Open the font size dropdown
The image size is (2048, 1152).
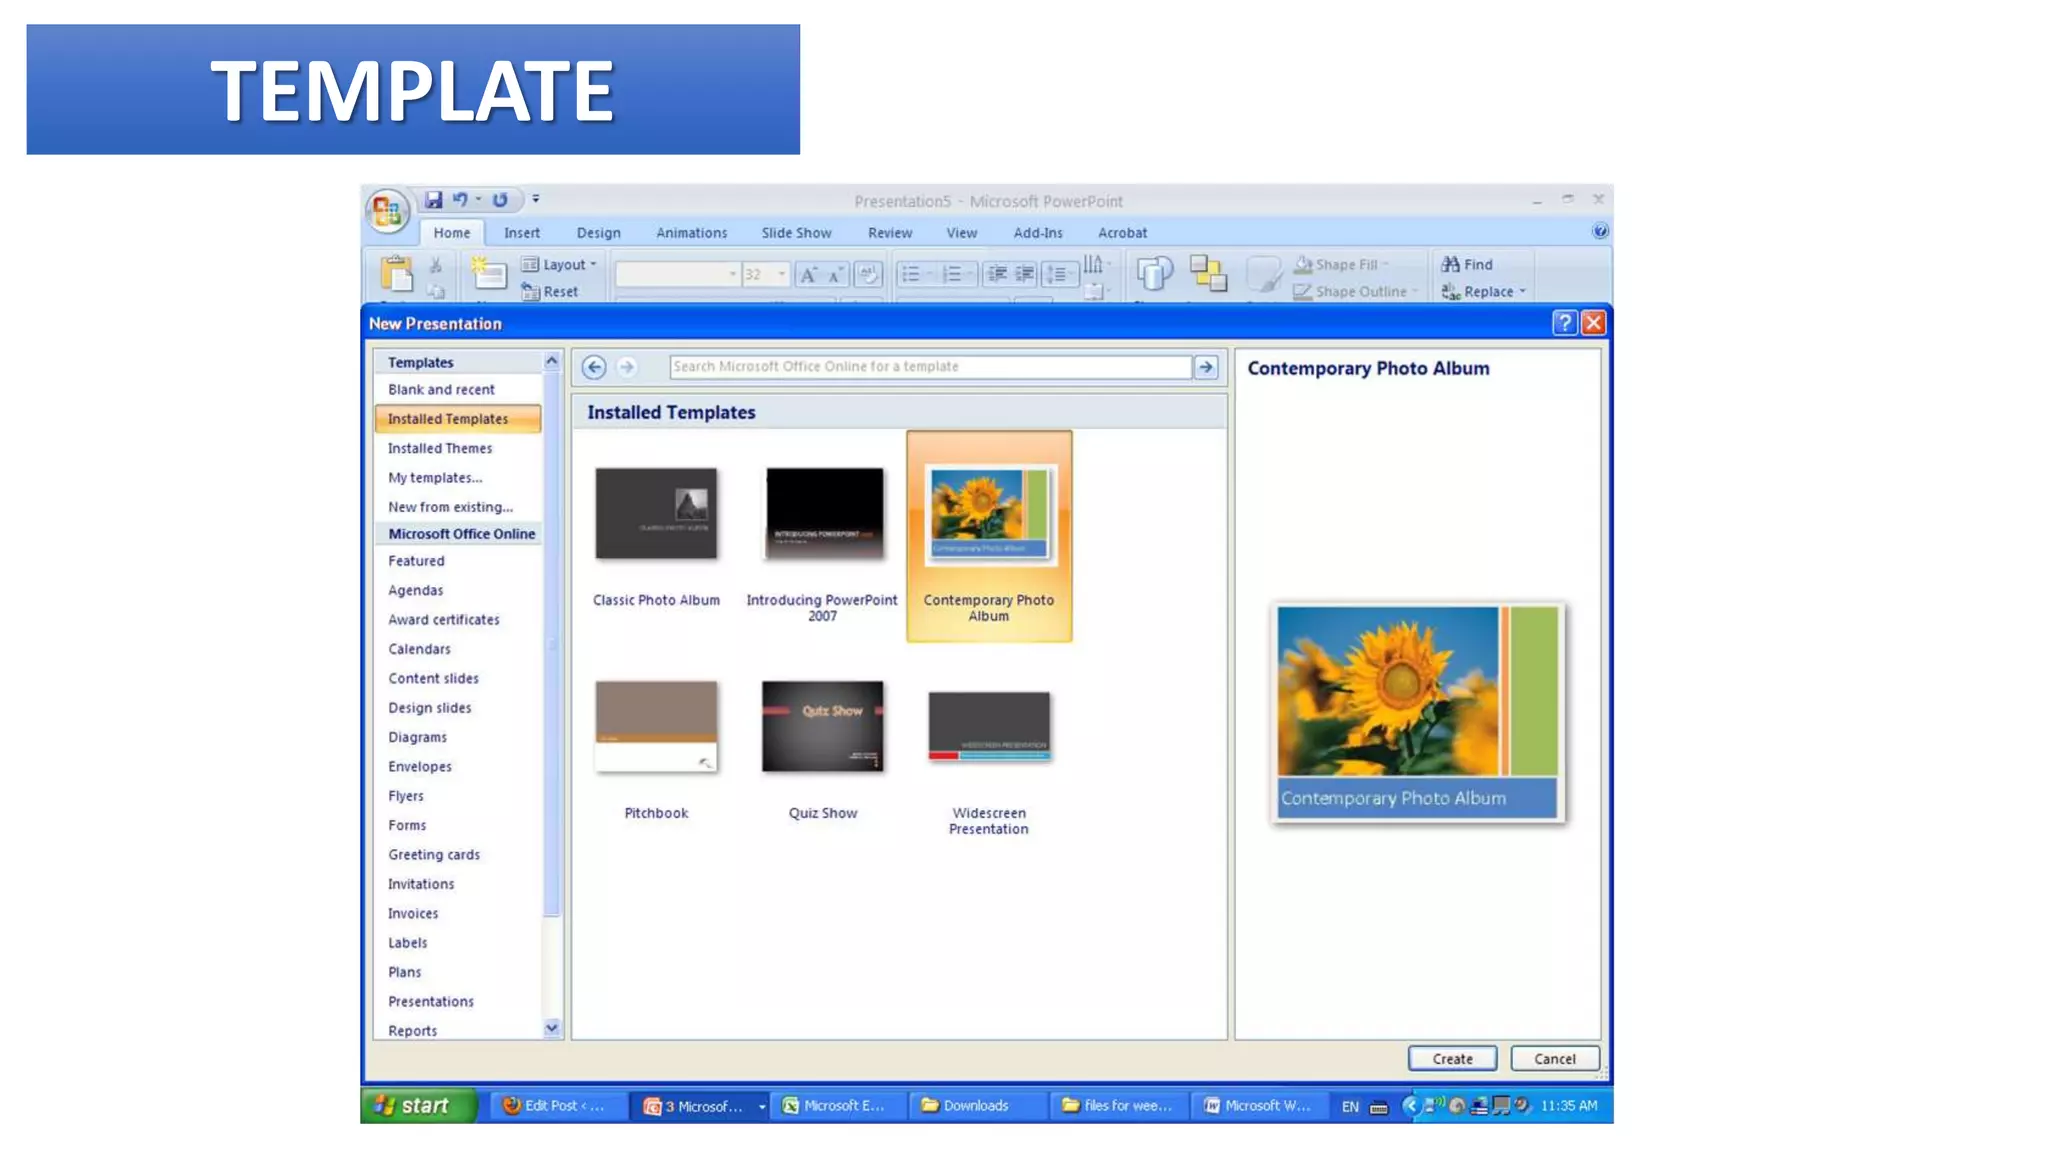tap(781, 274)
